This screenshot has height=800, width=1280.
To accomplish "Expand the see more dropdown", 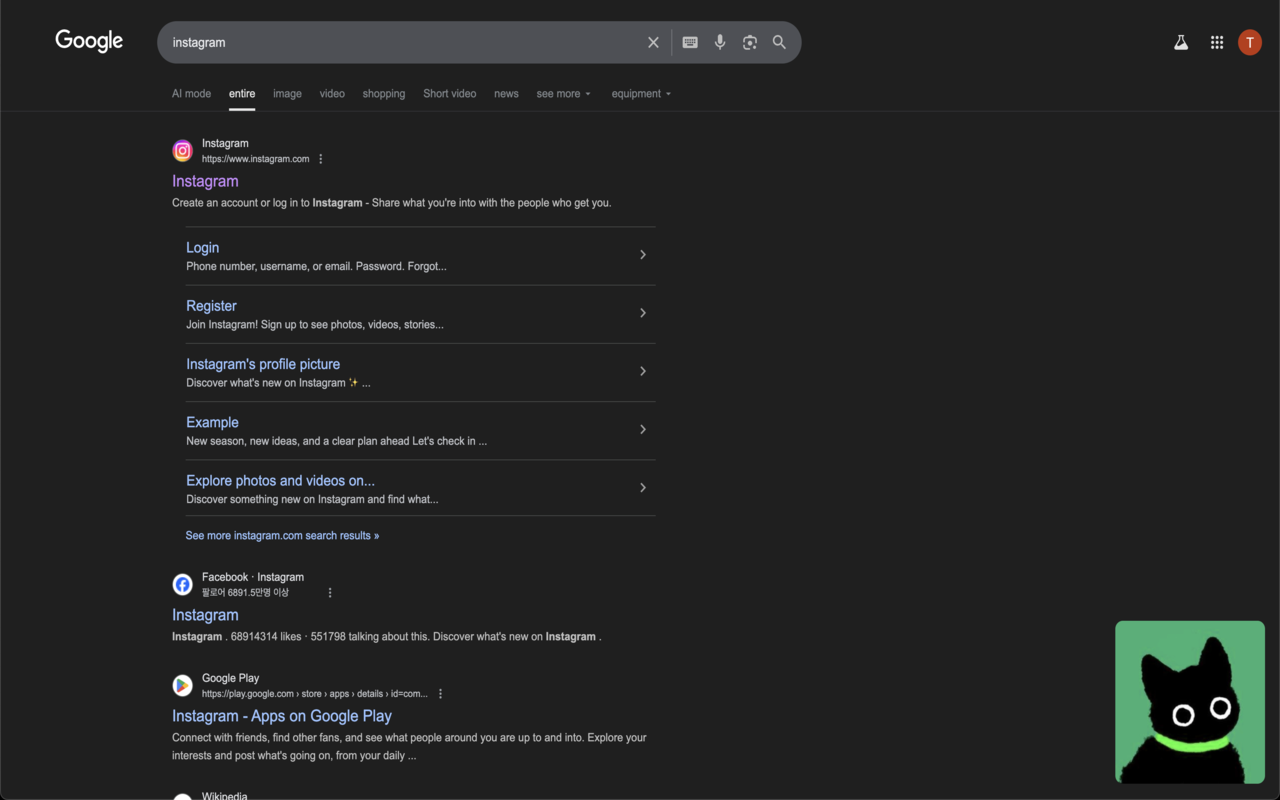I will (564, 94).
